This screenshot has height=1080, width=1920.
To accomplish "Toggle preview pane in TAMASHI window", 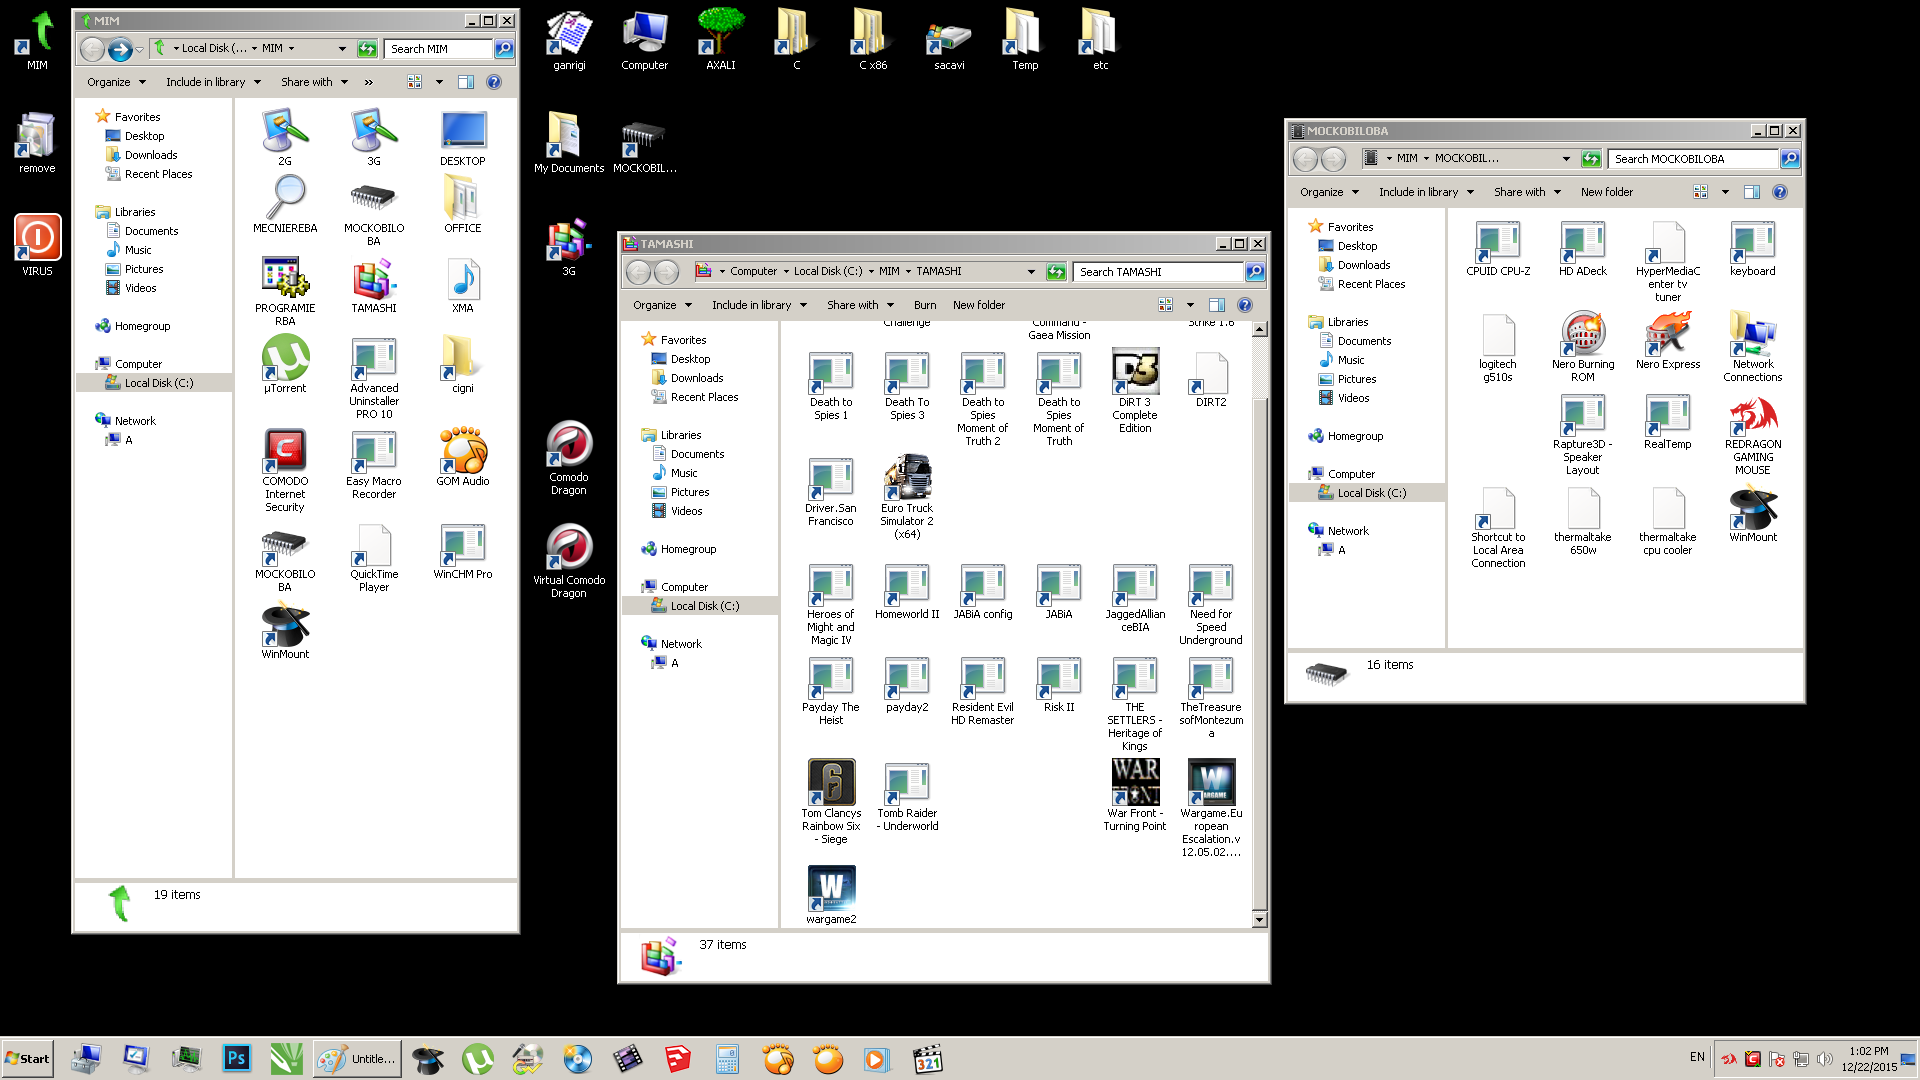I will pos(1217,305).
